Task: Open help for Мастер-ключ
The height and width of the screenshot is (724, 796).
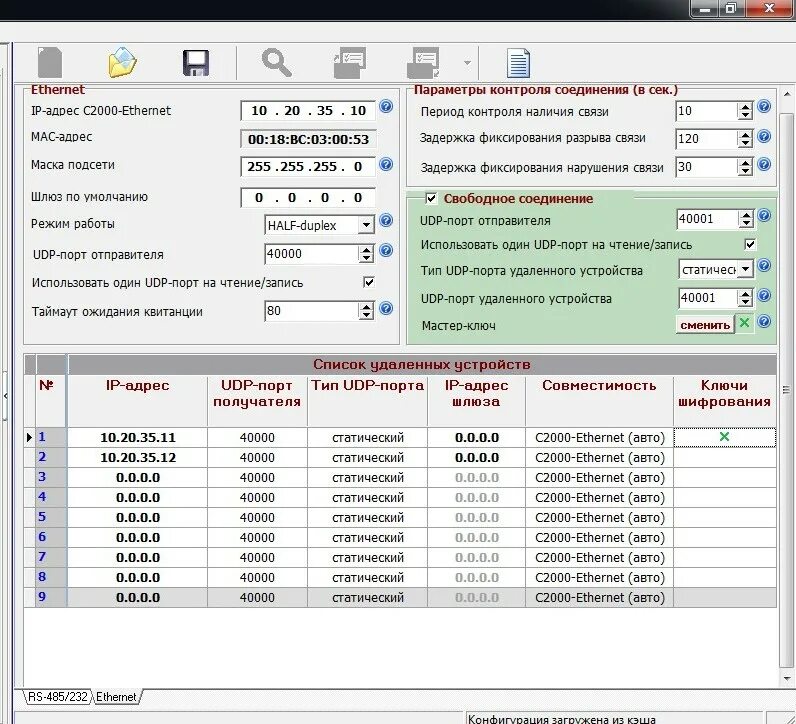Action: (764, 321)
